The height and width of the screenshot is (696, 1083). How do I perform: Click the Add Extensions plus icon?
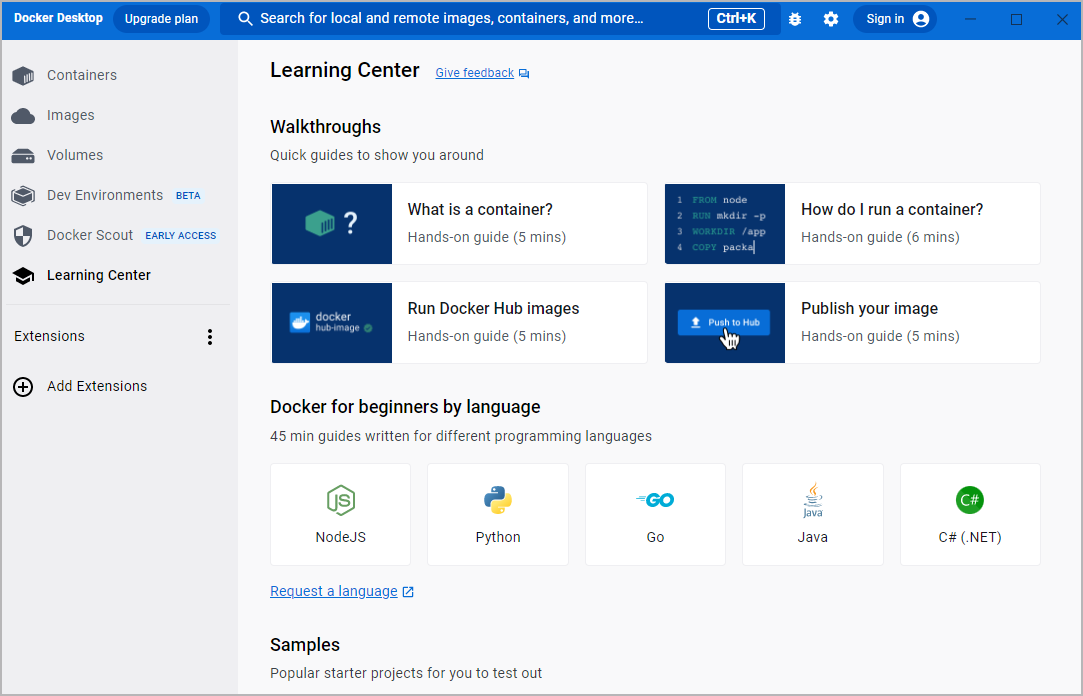(x=23, y=387)
